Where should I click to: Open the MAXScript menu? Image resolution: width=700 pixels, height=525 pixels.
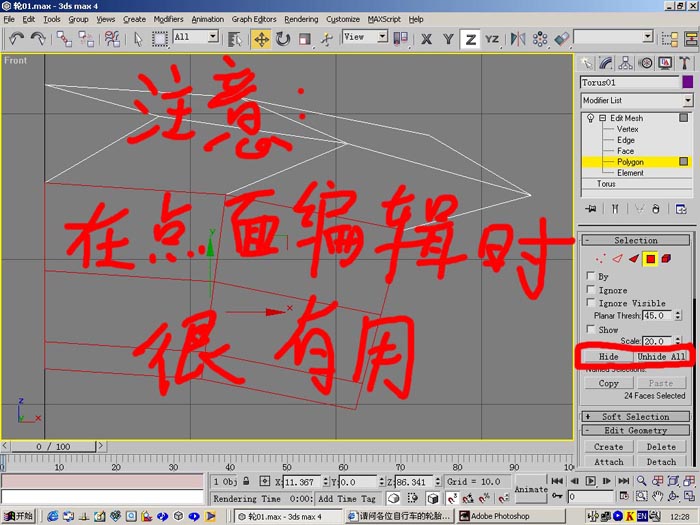point(384,19)
